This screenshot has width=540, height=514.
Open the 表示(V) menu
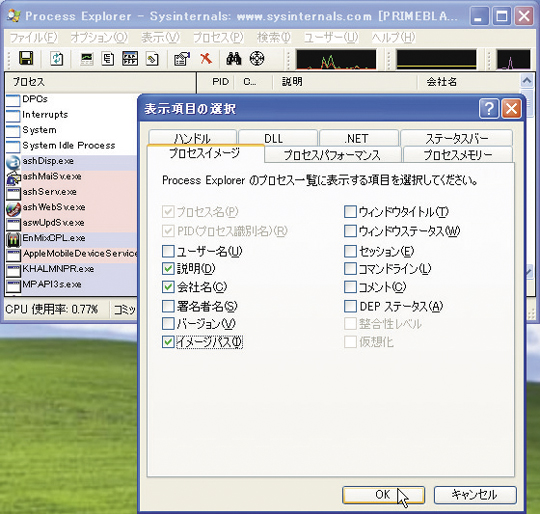click(x=160, y=37)
